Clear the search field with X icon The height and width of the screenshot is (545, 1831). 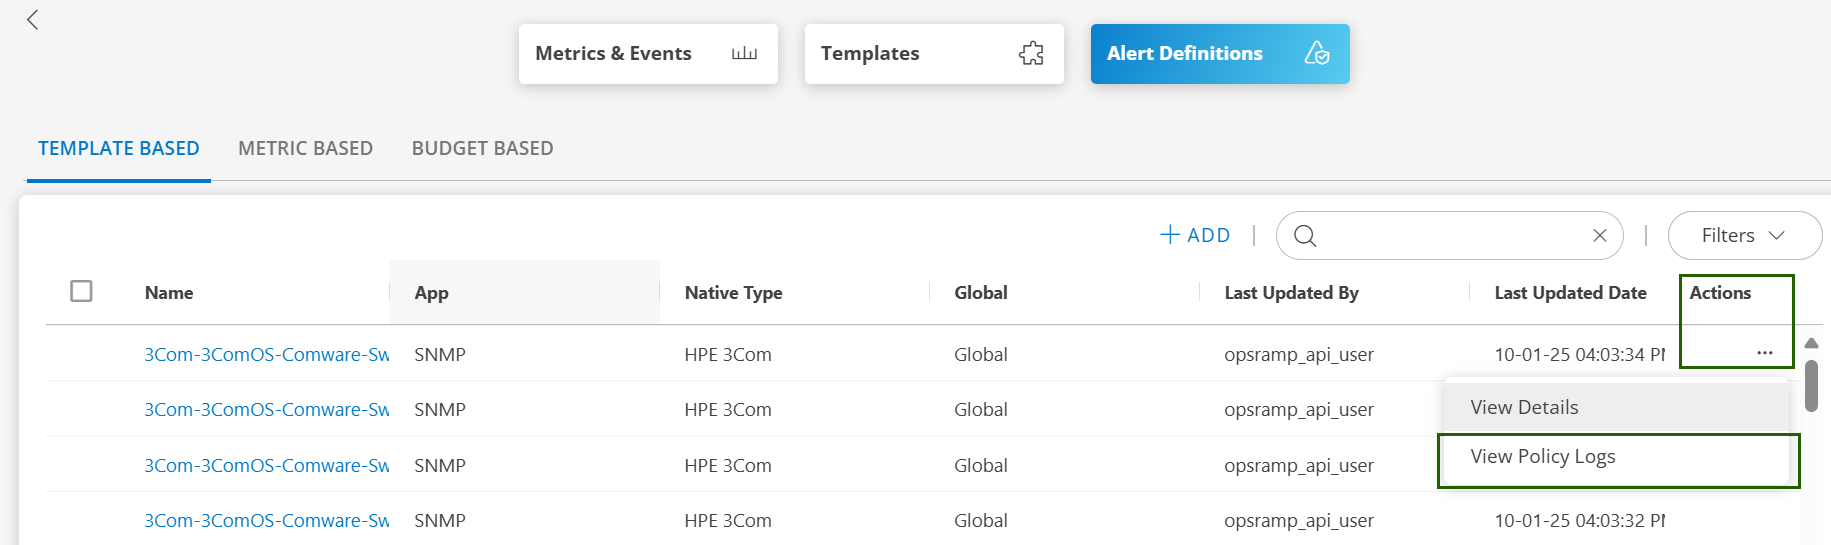(x=1599, y=236)
